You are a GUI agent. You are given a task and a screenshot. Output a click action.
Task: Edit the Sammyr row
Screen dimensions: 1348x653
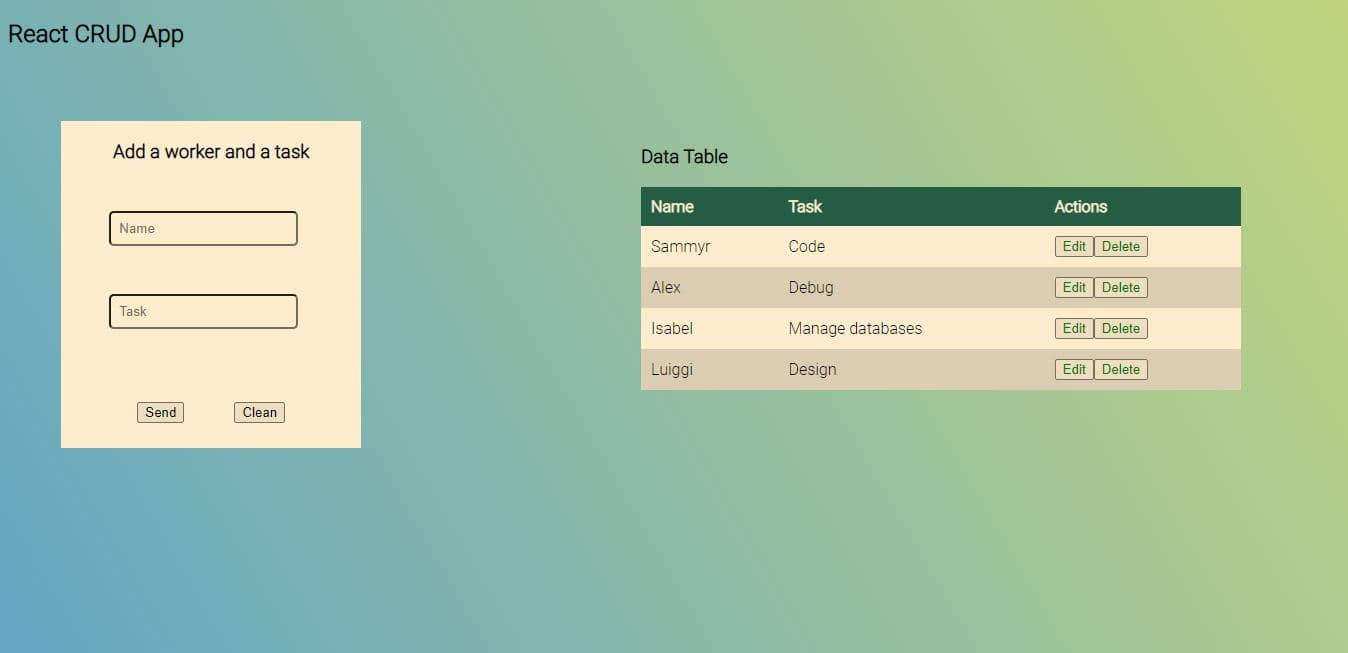[1074, 247]
